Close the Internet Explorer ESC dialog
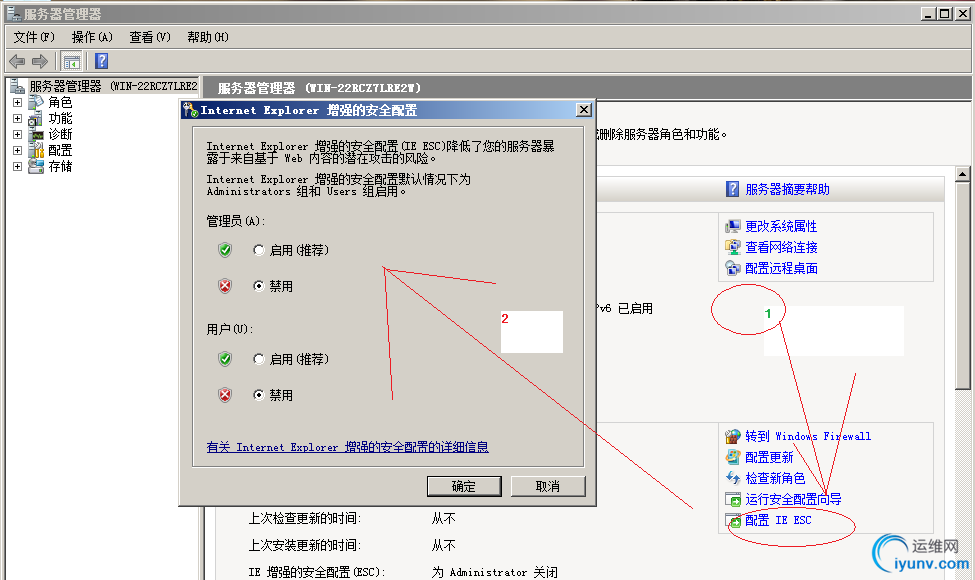Image resolution: width=975 pixels, height=580 pixels. point(583,110)
